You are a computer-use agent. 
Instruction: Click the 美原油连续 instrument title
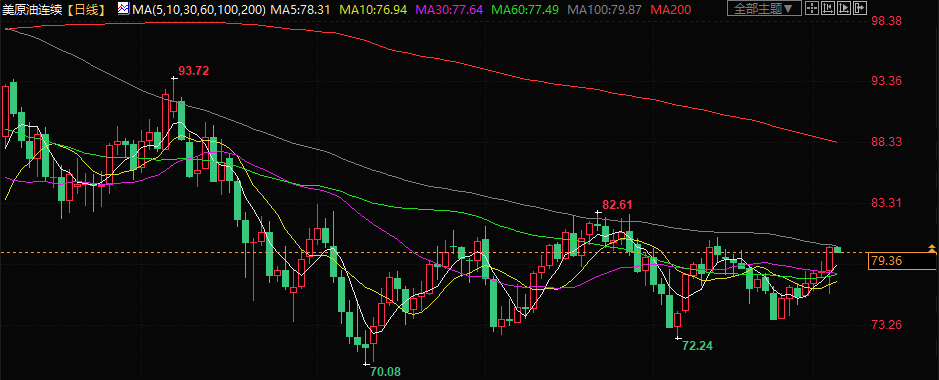[x=32, y=9]
